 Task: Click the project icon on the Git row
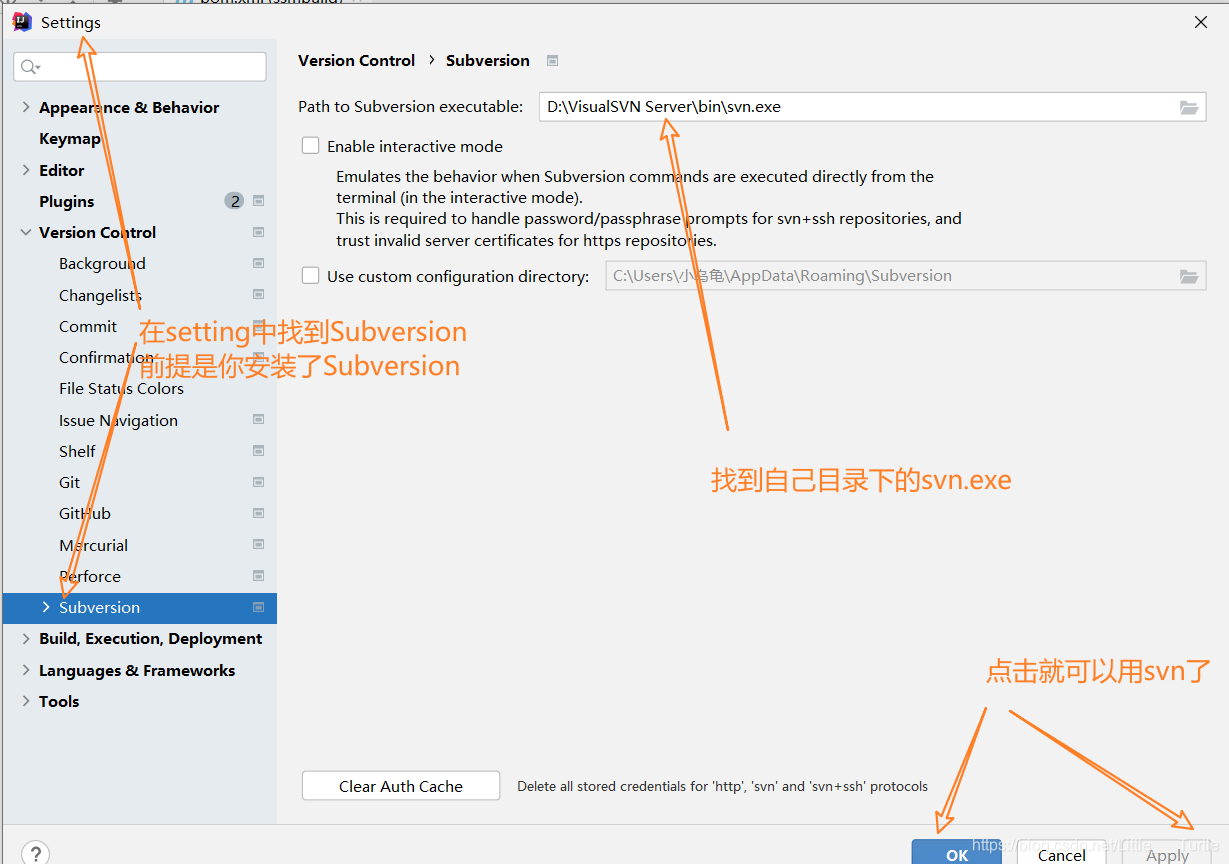(x=259, y=482)
